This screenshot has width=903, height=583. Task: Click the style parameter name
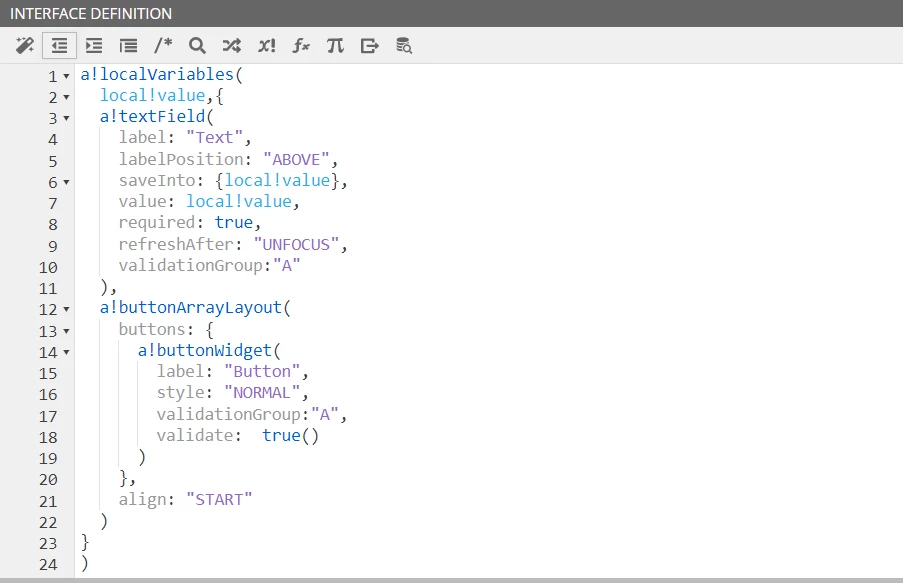click(x=181, y=393)
